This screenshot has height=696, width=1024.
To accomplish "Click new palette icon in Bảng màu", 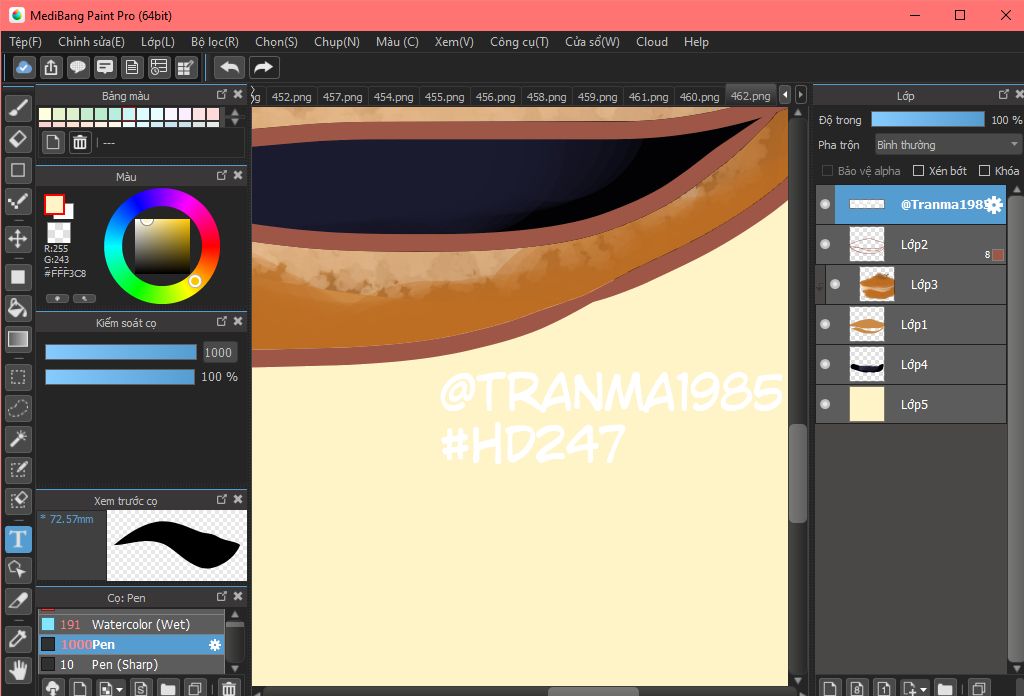I will click(x=53, y=142).
